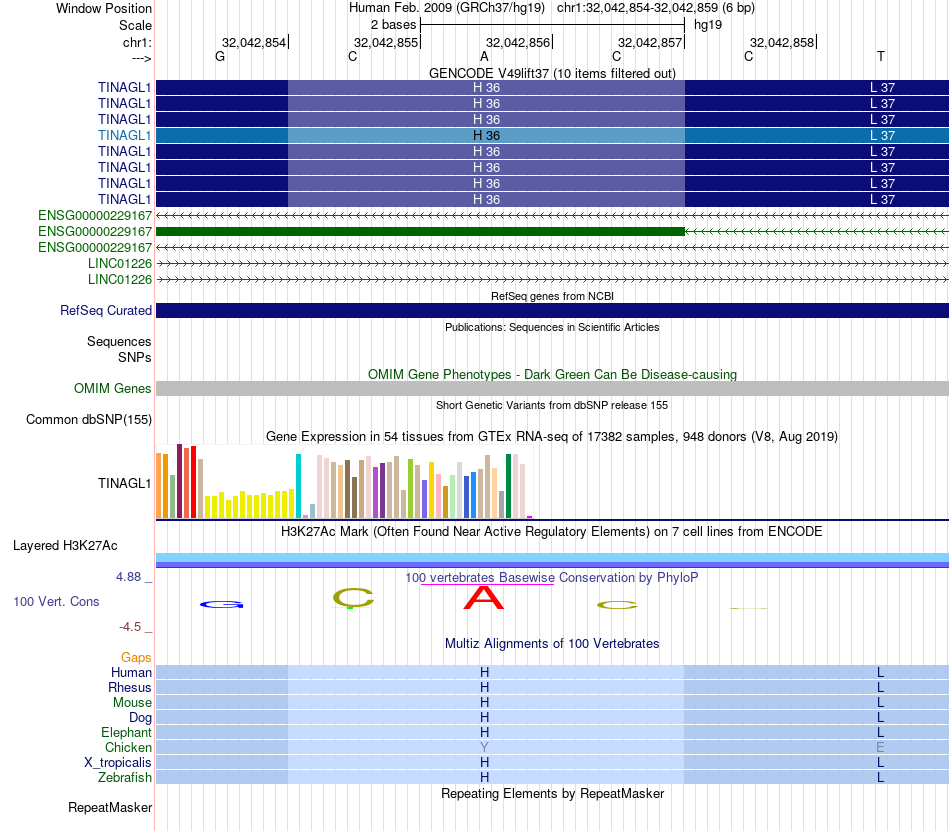Click the Layered H3K27Ac track label
The height and width of the screenshot is (831, 950).
point(65,546)
